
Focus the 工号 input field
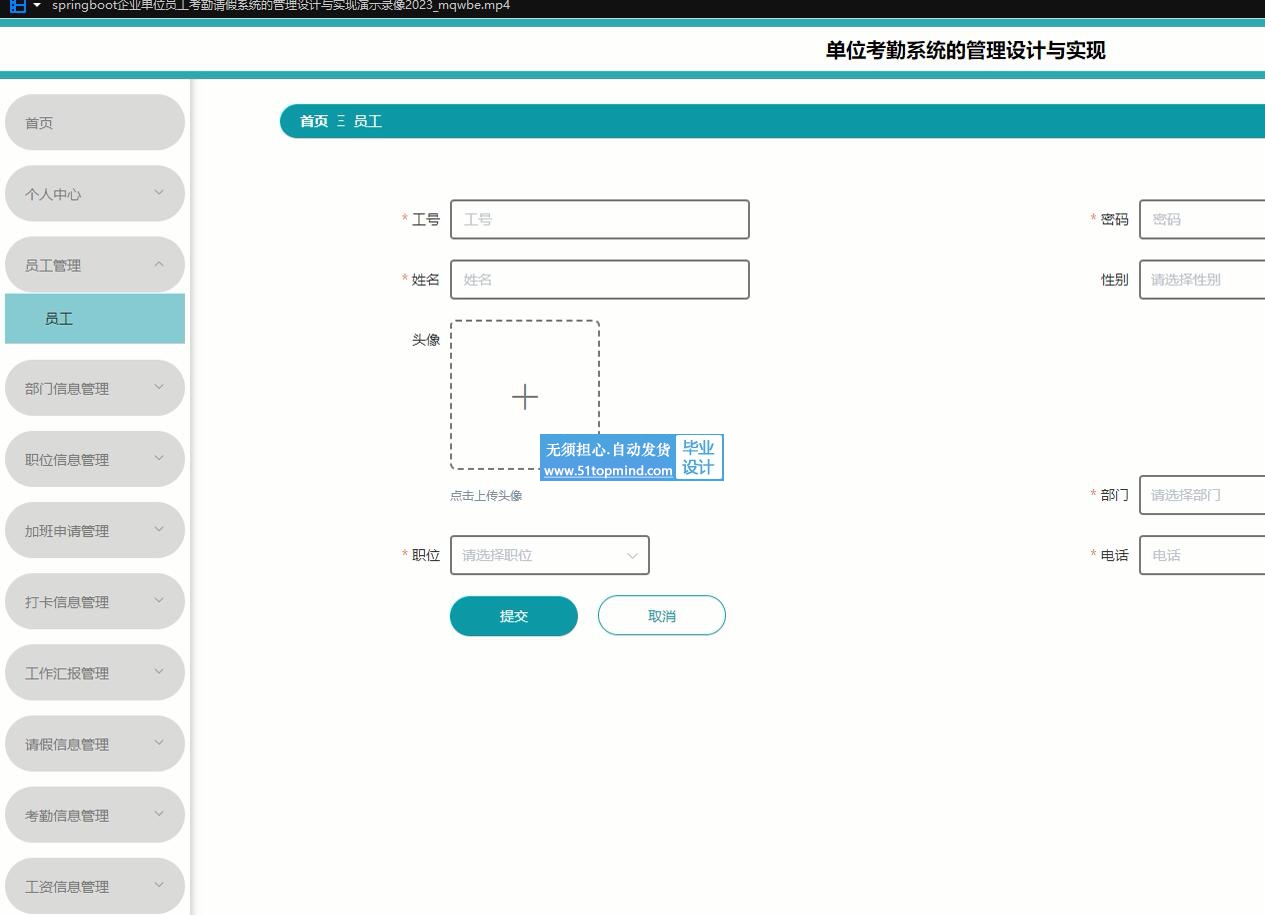coord(599,220)
